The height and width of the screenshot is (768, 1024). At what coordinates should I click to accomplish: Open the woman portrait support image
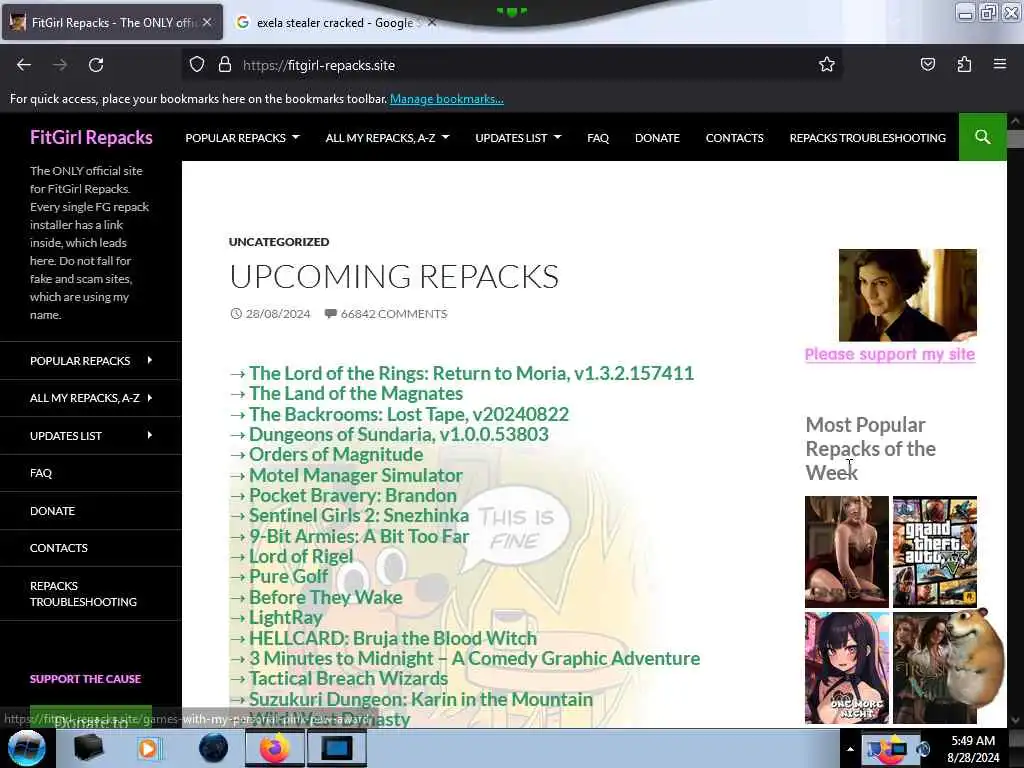(x=908, y=295)
